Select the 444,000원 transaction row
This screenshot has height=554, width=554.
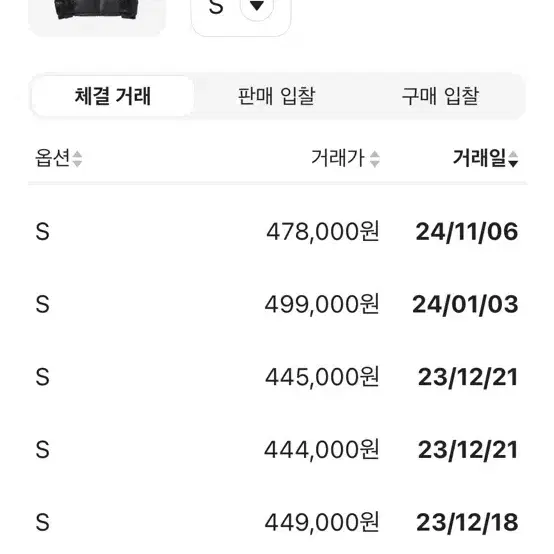coord(277,450)
